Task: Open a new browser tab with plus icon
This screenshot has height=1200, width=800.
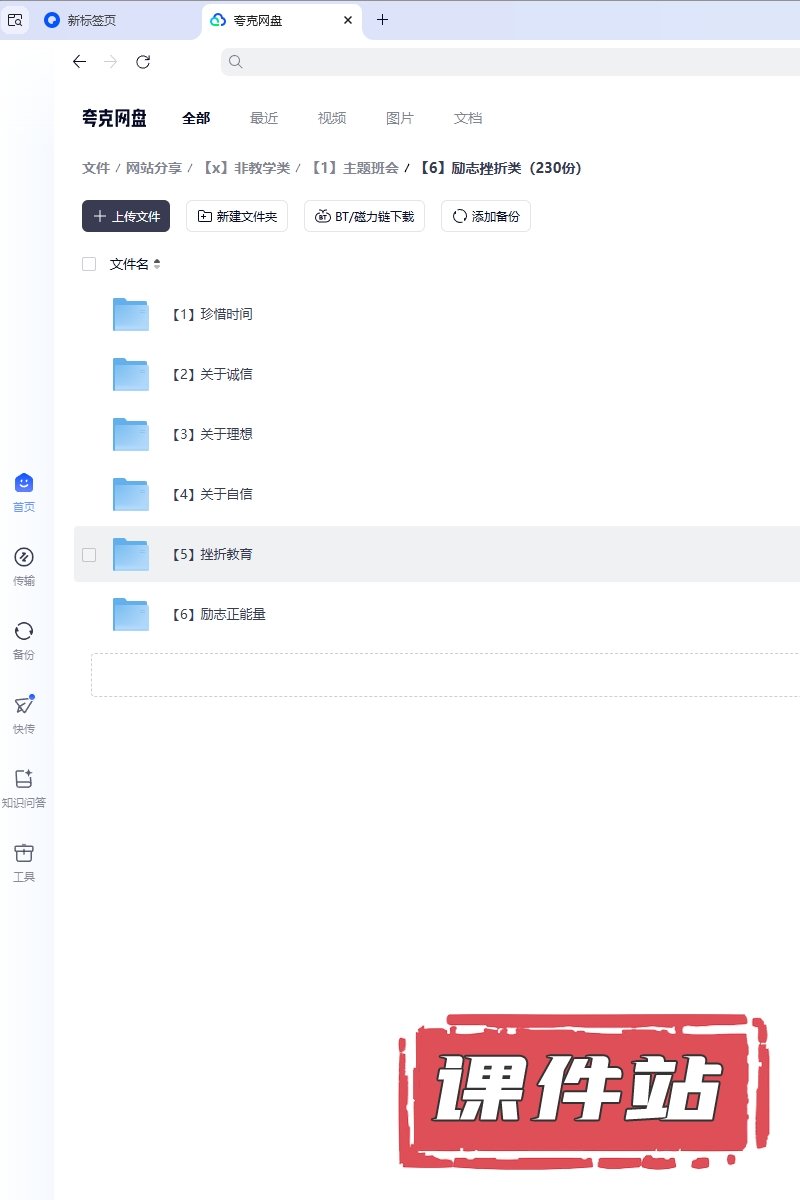Action: point(382,20)
